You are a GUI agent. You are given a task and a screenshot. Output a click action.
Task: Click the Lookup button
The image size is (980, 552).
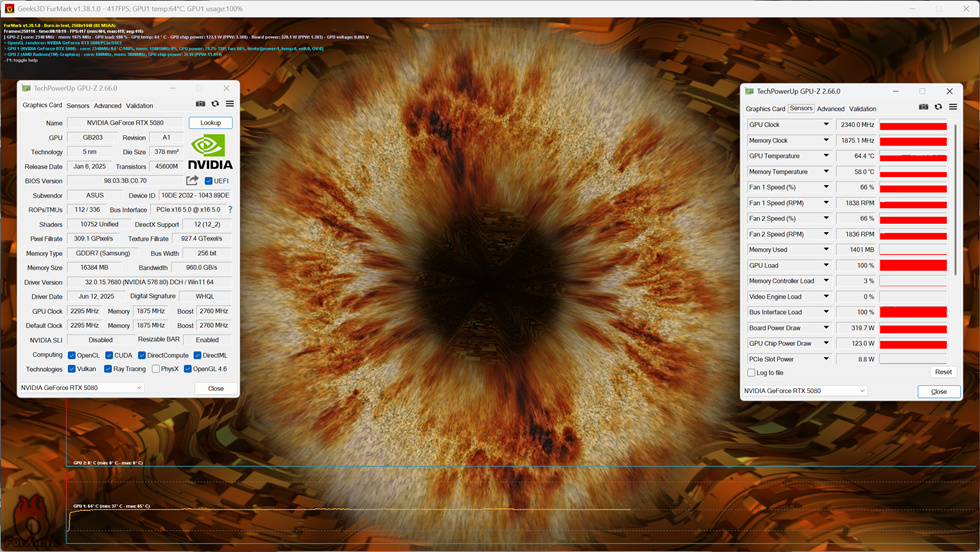(211, 123)
